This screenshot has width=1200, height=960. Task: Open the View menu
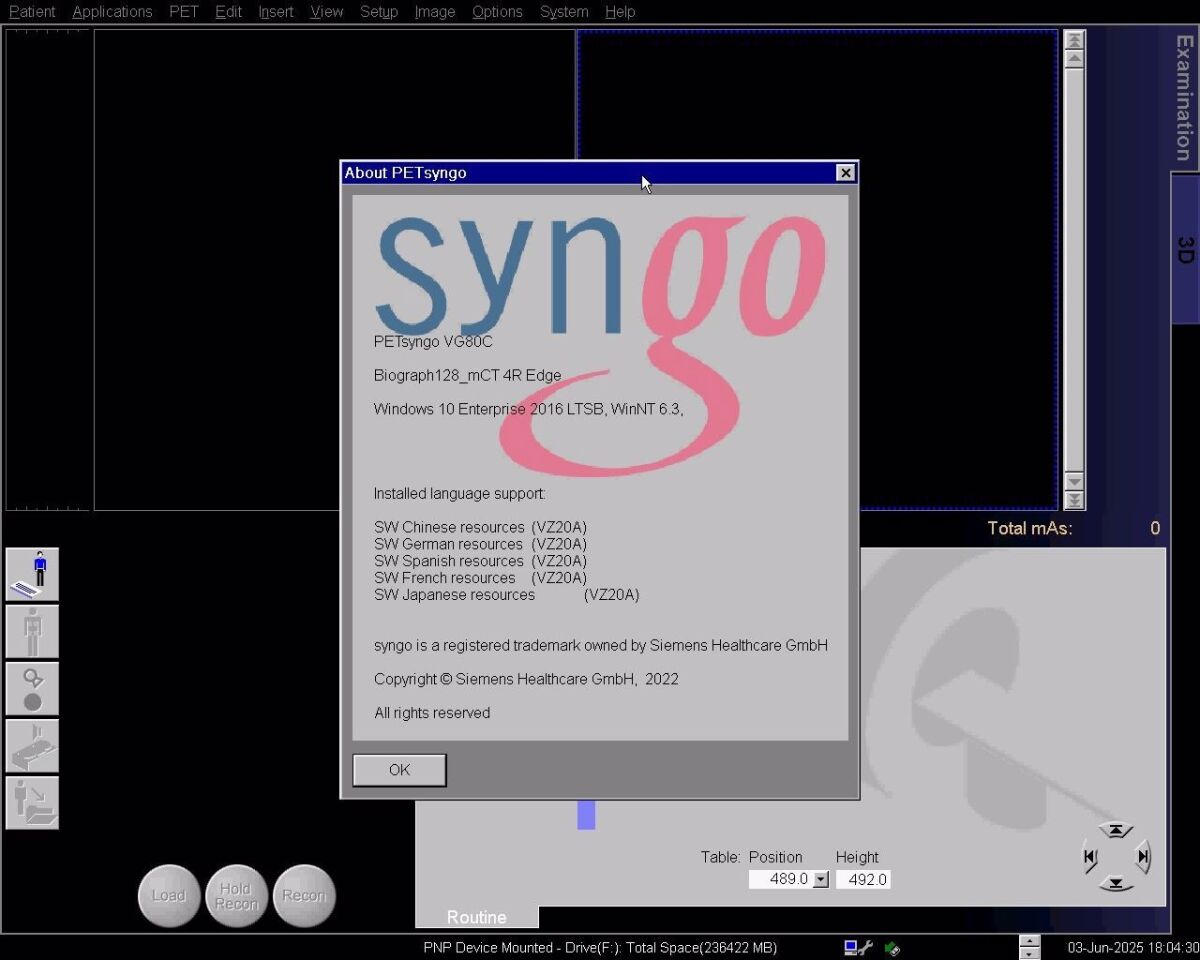coord(326,12)
